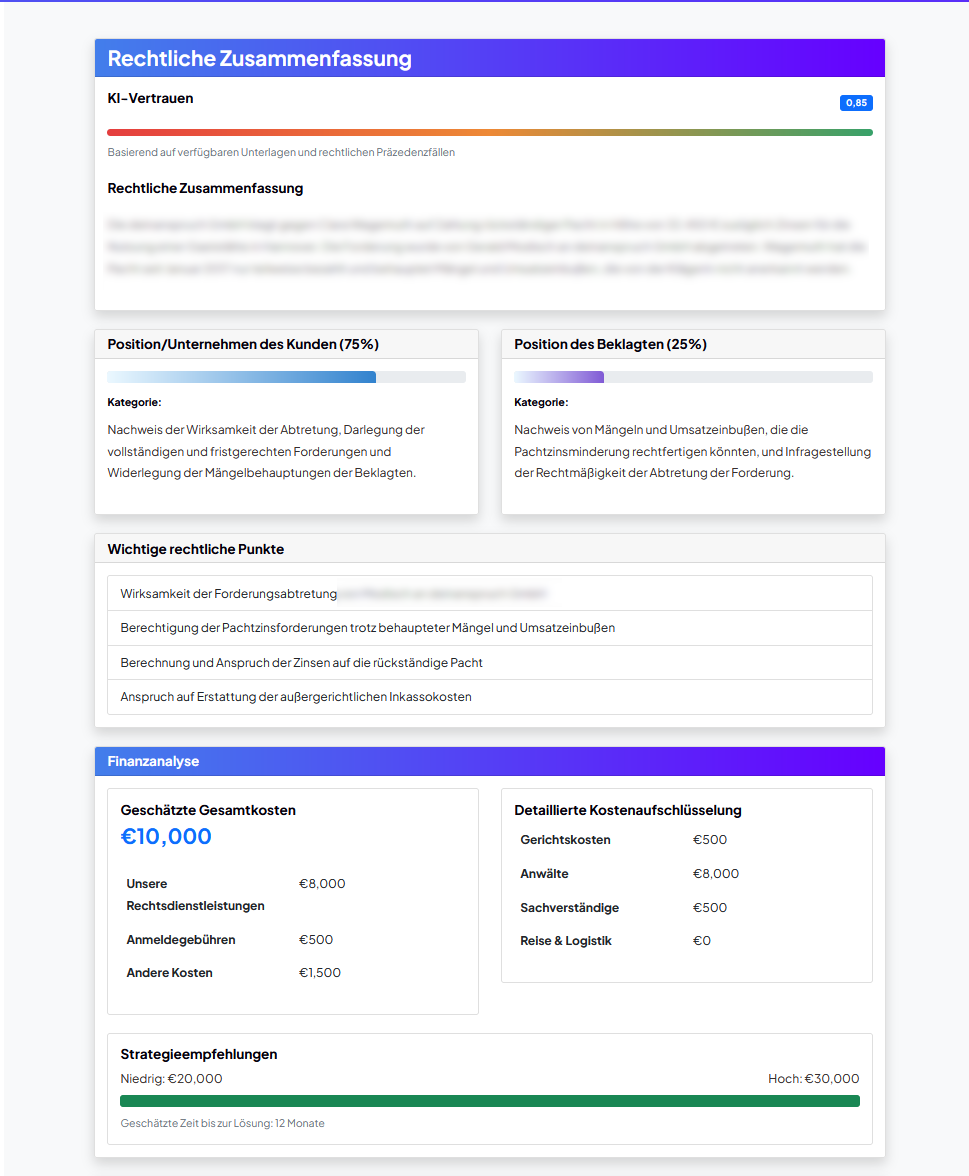Click the blue client position 75% progress bar
The image size is (969, 1176).
[x=242, y=377]
